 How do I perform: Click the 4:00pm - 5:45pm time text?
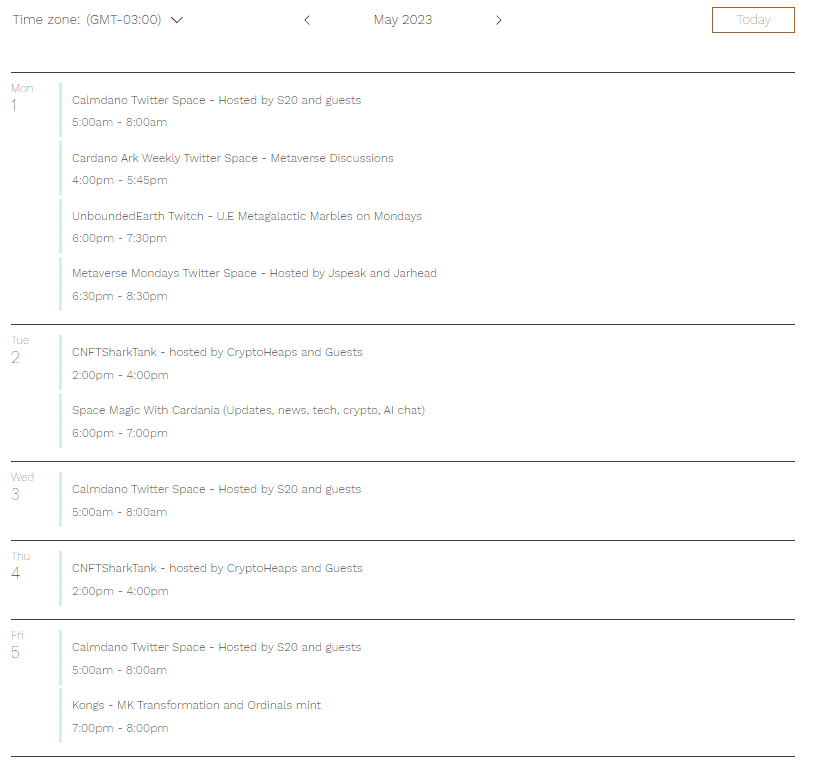click(x=120, y=180)
